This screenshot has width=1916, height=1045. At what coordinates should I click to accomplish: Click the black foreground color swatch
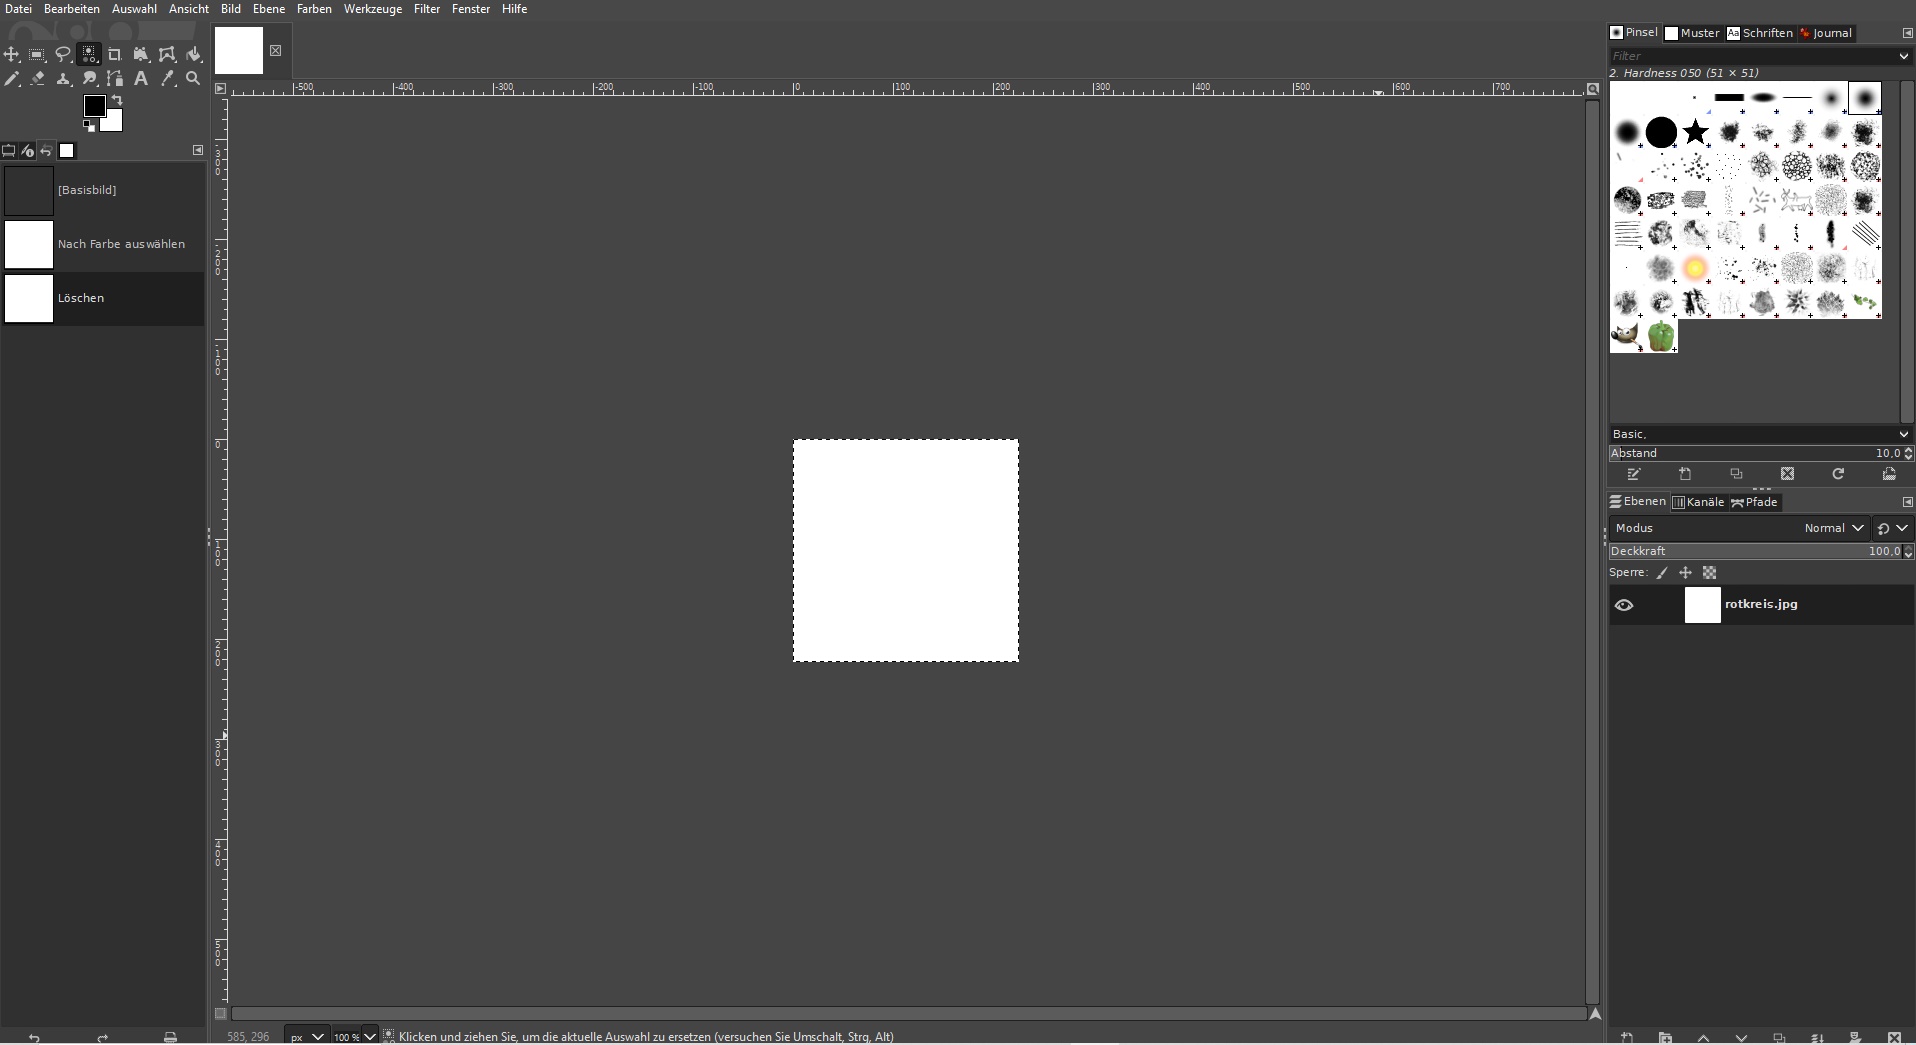95,106
